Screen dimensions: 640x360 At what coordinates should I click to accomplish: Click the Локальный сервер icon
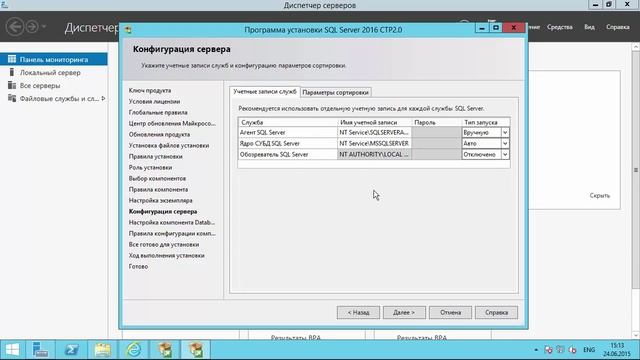click(12, 72)
